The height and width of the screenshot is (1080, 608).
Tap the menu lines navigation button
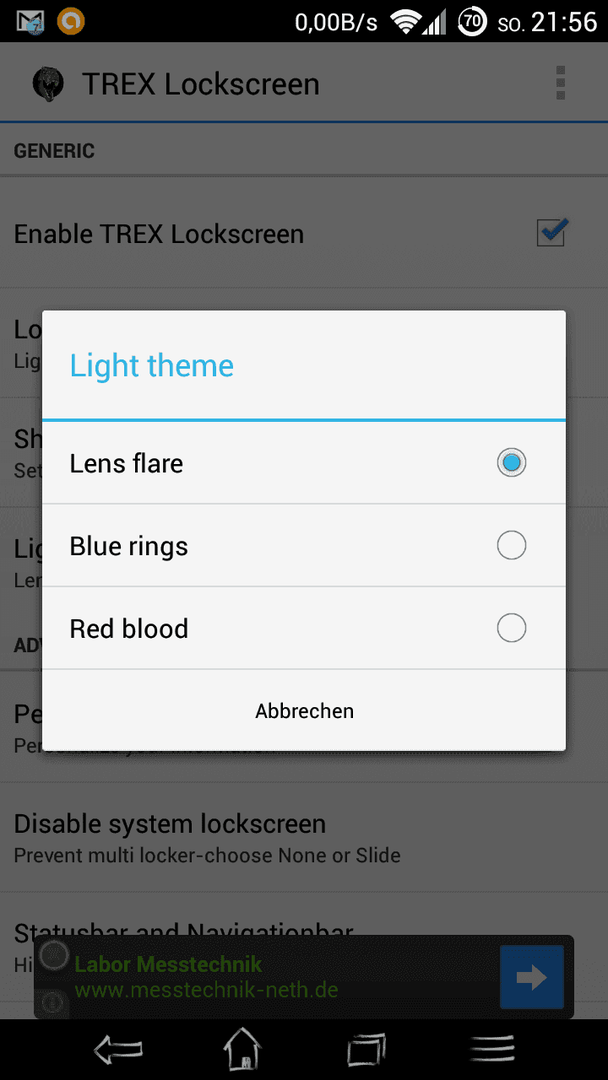pos(492,1050)
